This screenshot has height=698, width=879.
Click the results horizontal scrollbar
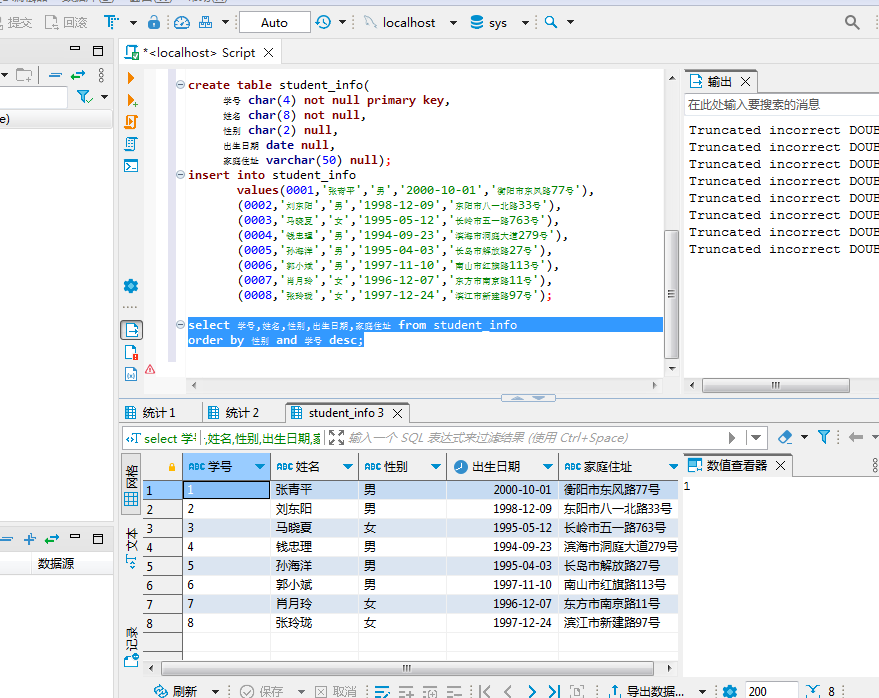point(407,668)
